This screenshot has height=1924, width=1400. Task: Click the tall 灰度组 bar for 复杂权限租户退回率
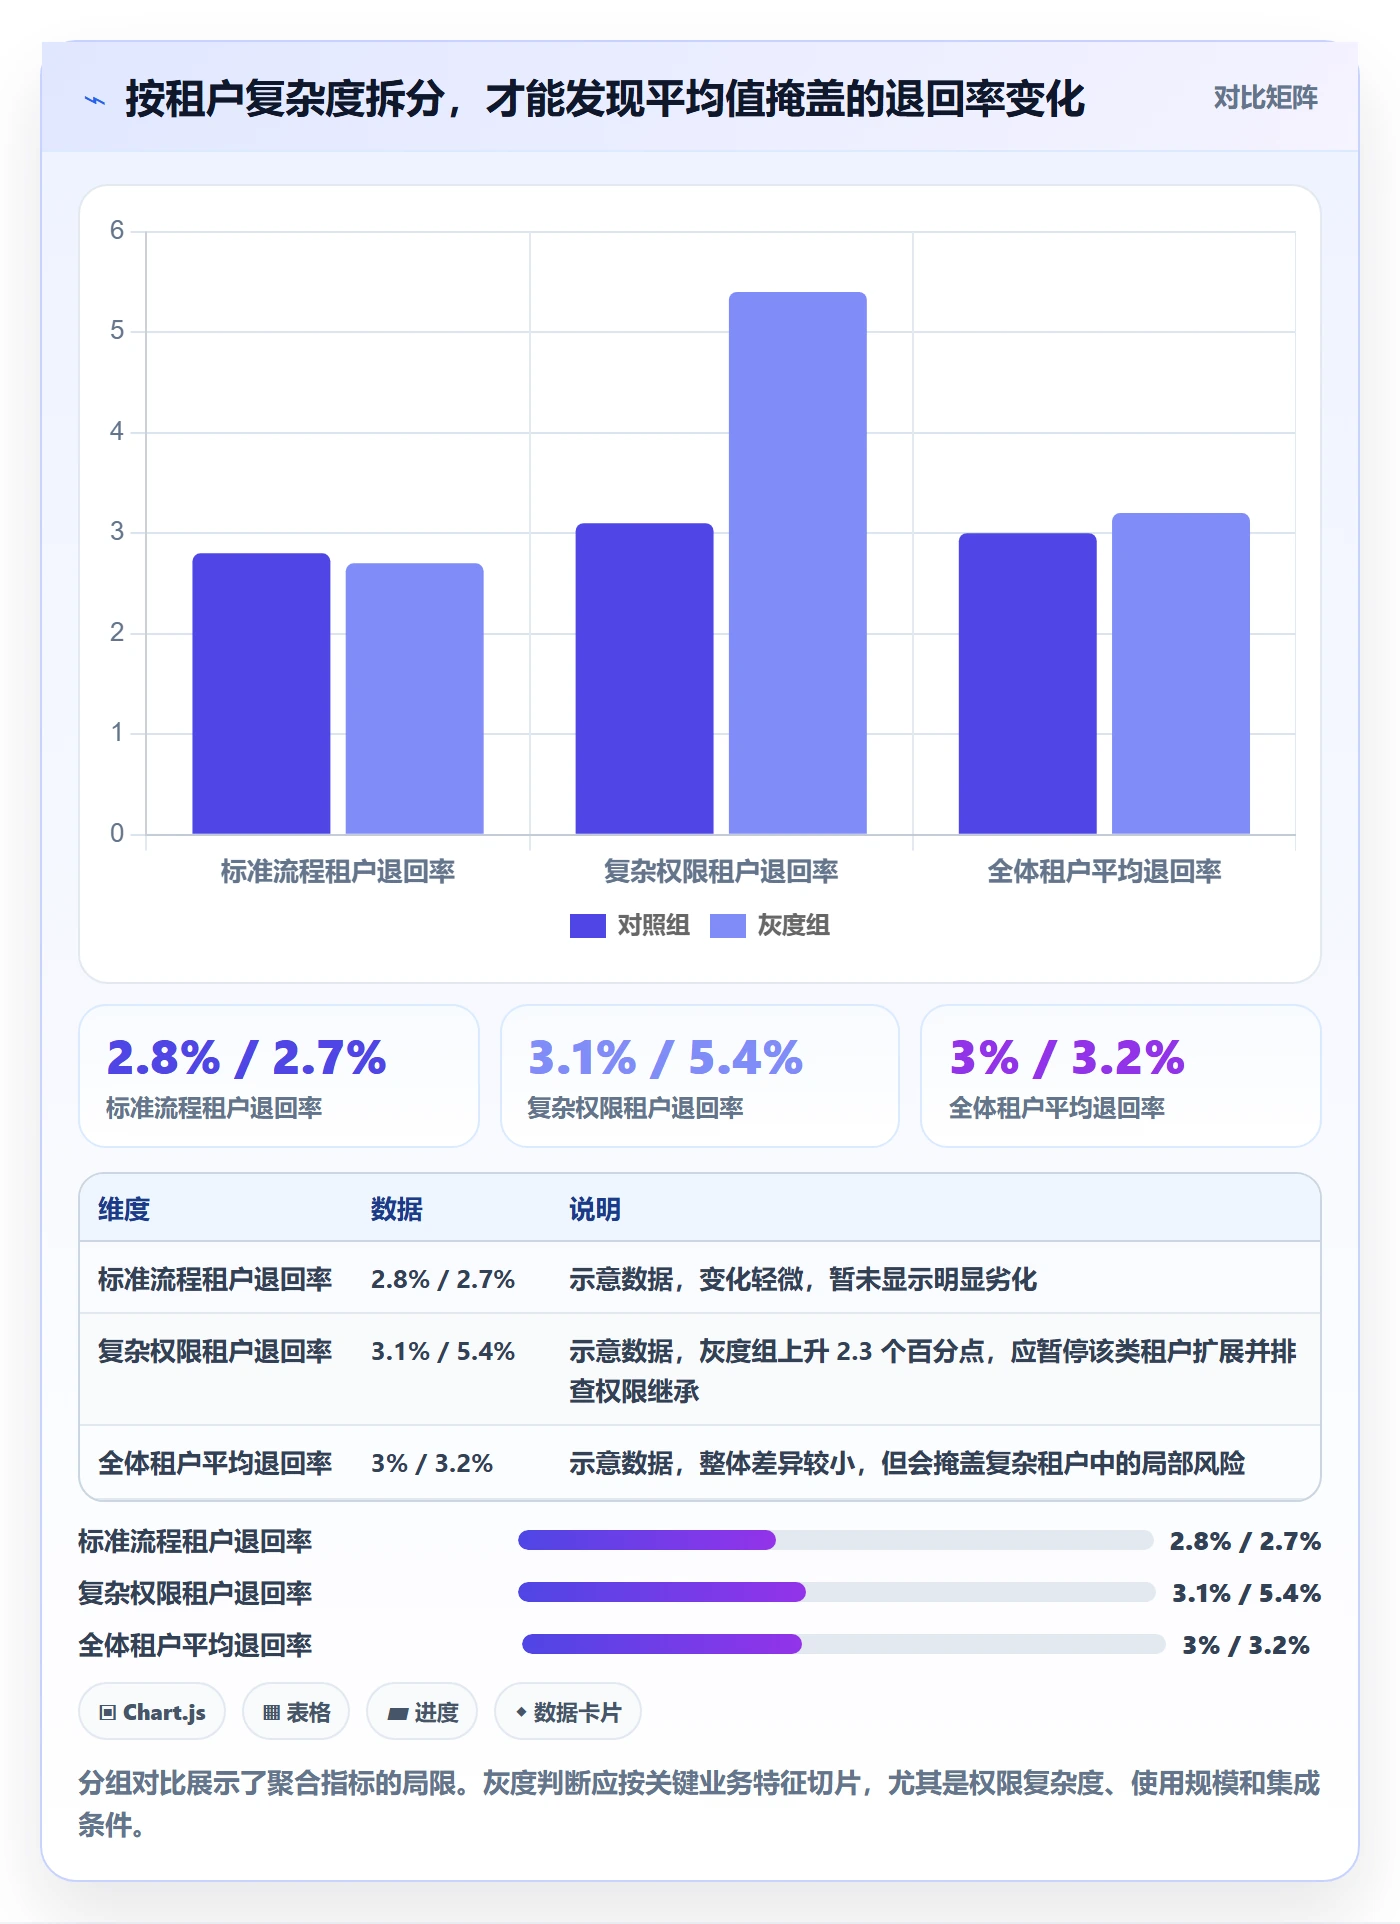[797, 563]
